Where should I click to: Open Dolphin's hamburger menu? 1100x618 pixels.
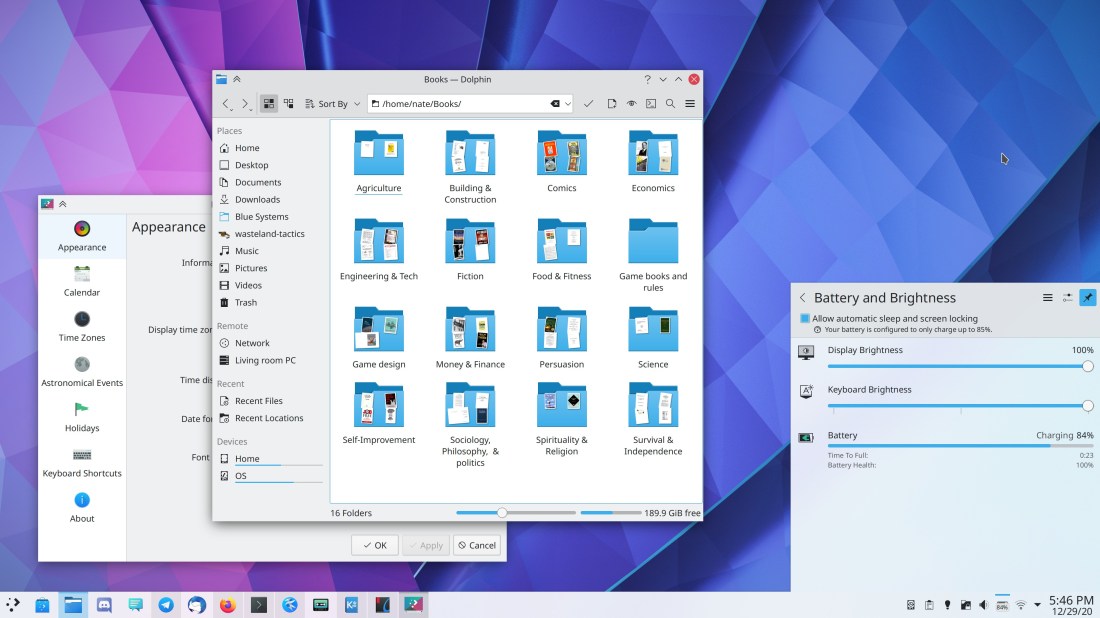coord(690,104)
